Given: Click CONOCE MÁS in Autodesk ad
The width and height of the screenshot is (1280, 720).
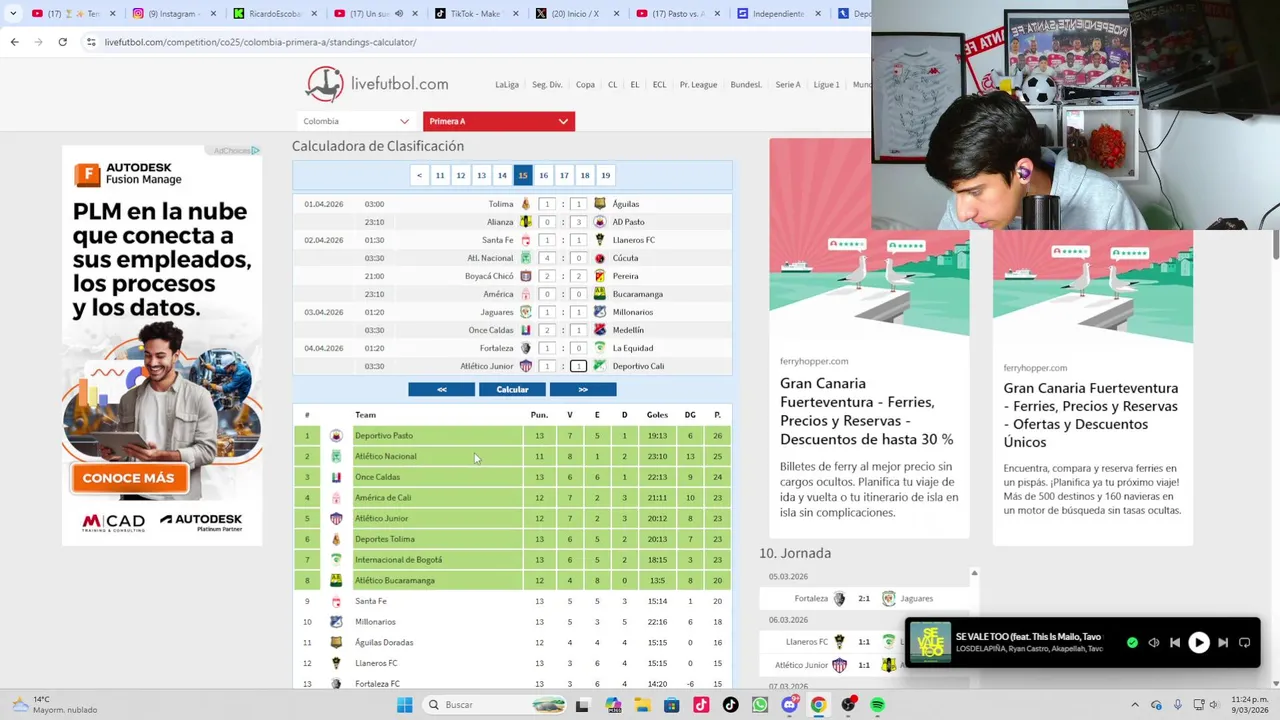Looking at the screenshot, I should tap(128, 478).
